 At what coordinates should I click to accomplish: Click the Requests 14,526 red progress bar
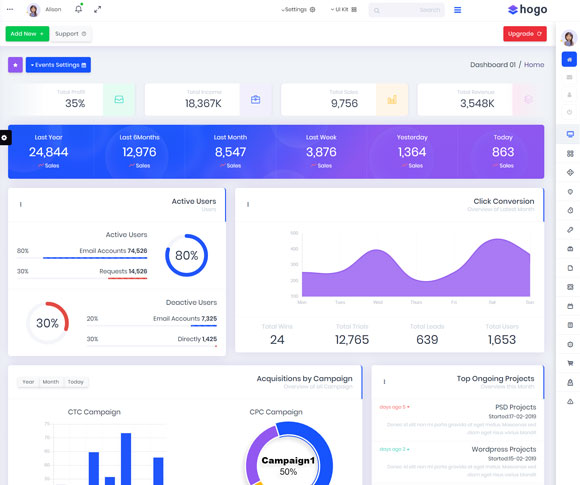click(127, 278)
